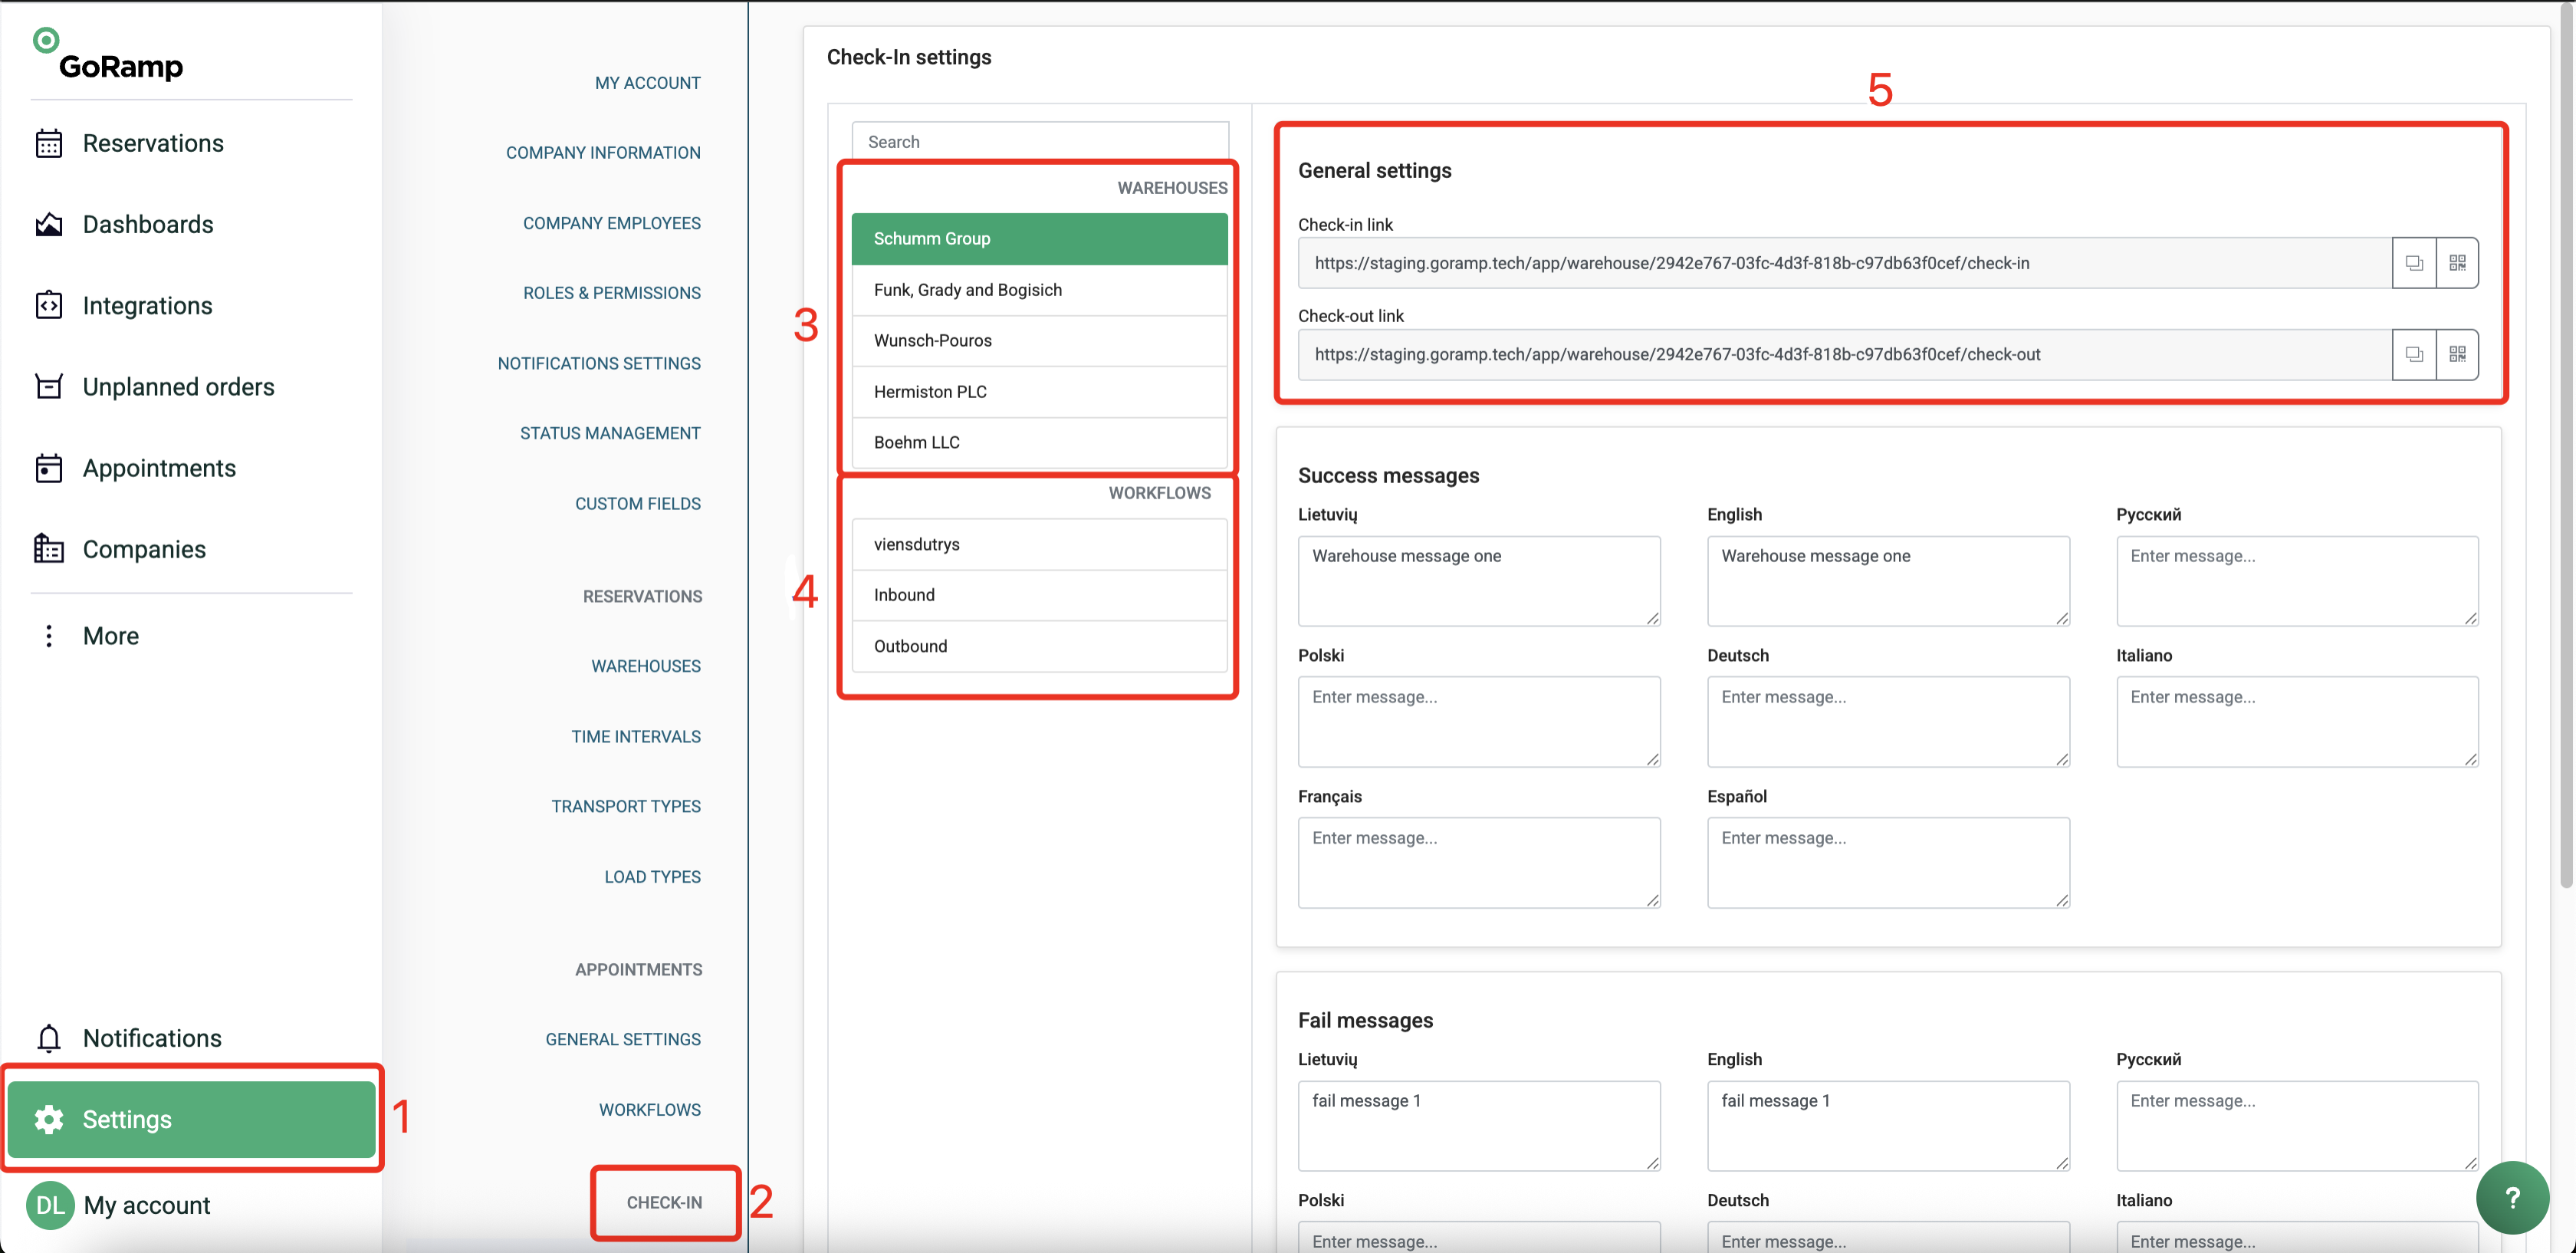Open TRANSPORT TYPES settings
Viewport: 2576px width, 1253px height.
626,806
